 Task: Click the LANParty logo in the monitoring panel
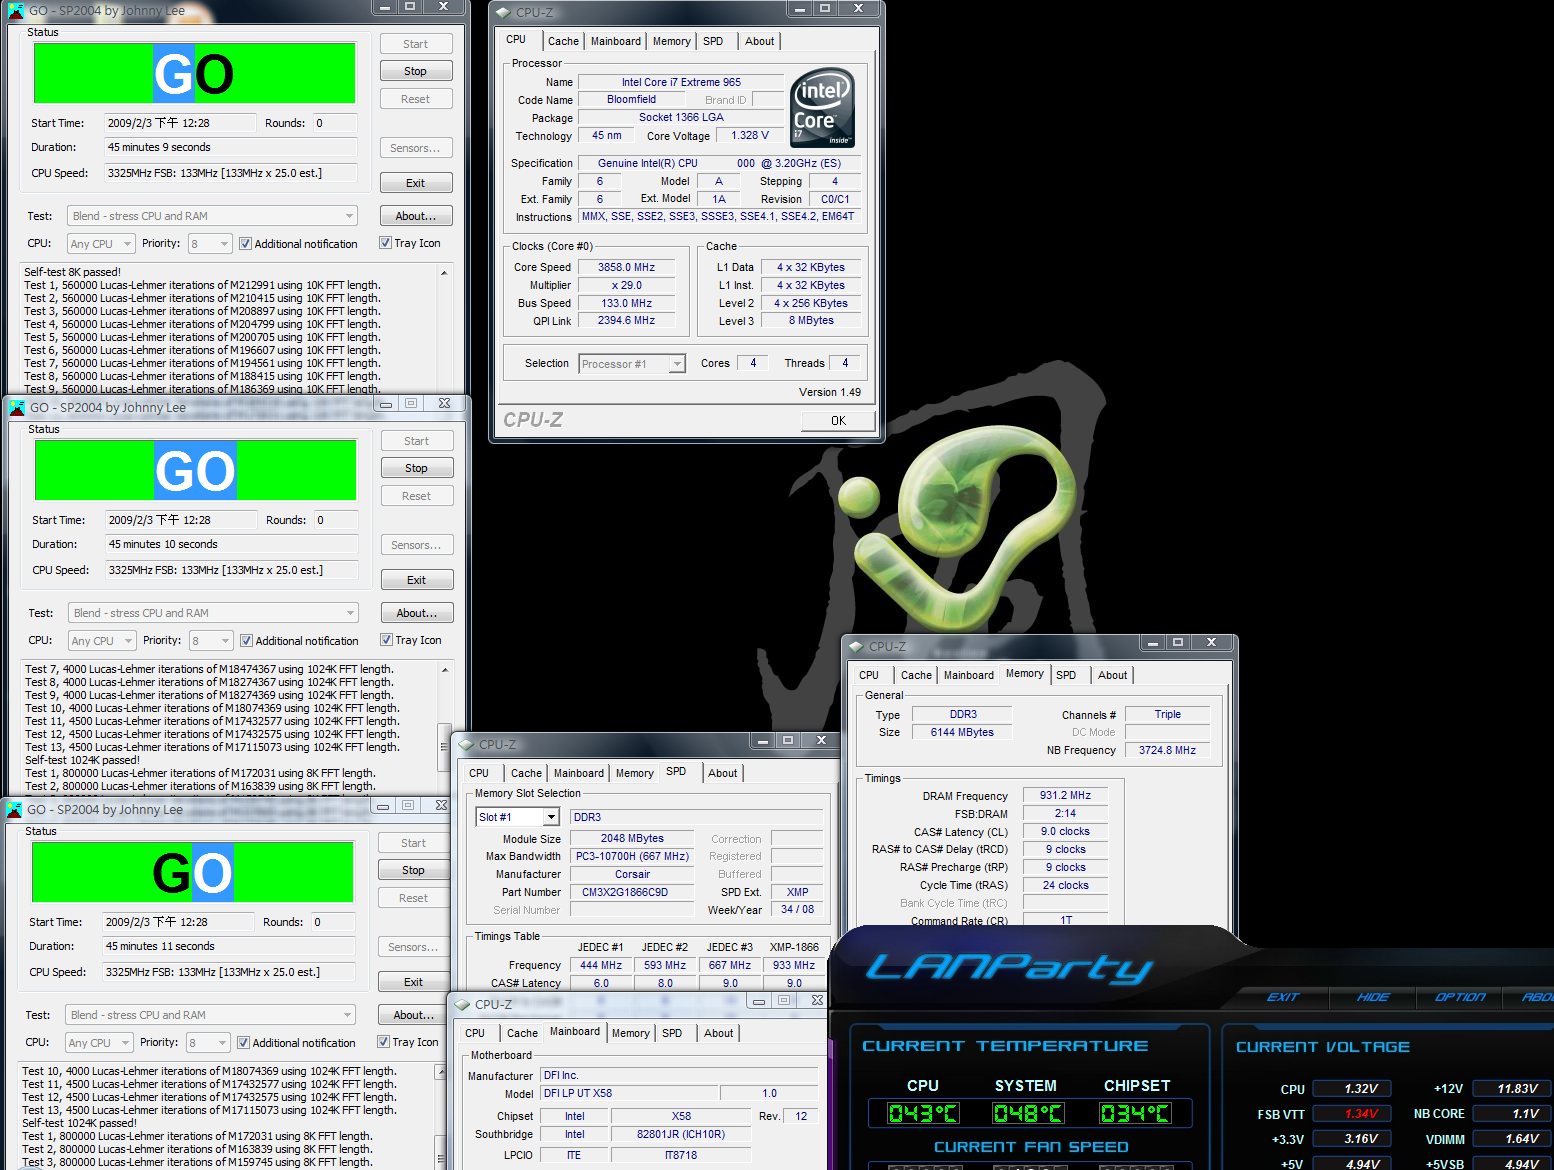[1008, 968]
